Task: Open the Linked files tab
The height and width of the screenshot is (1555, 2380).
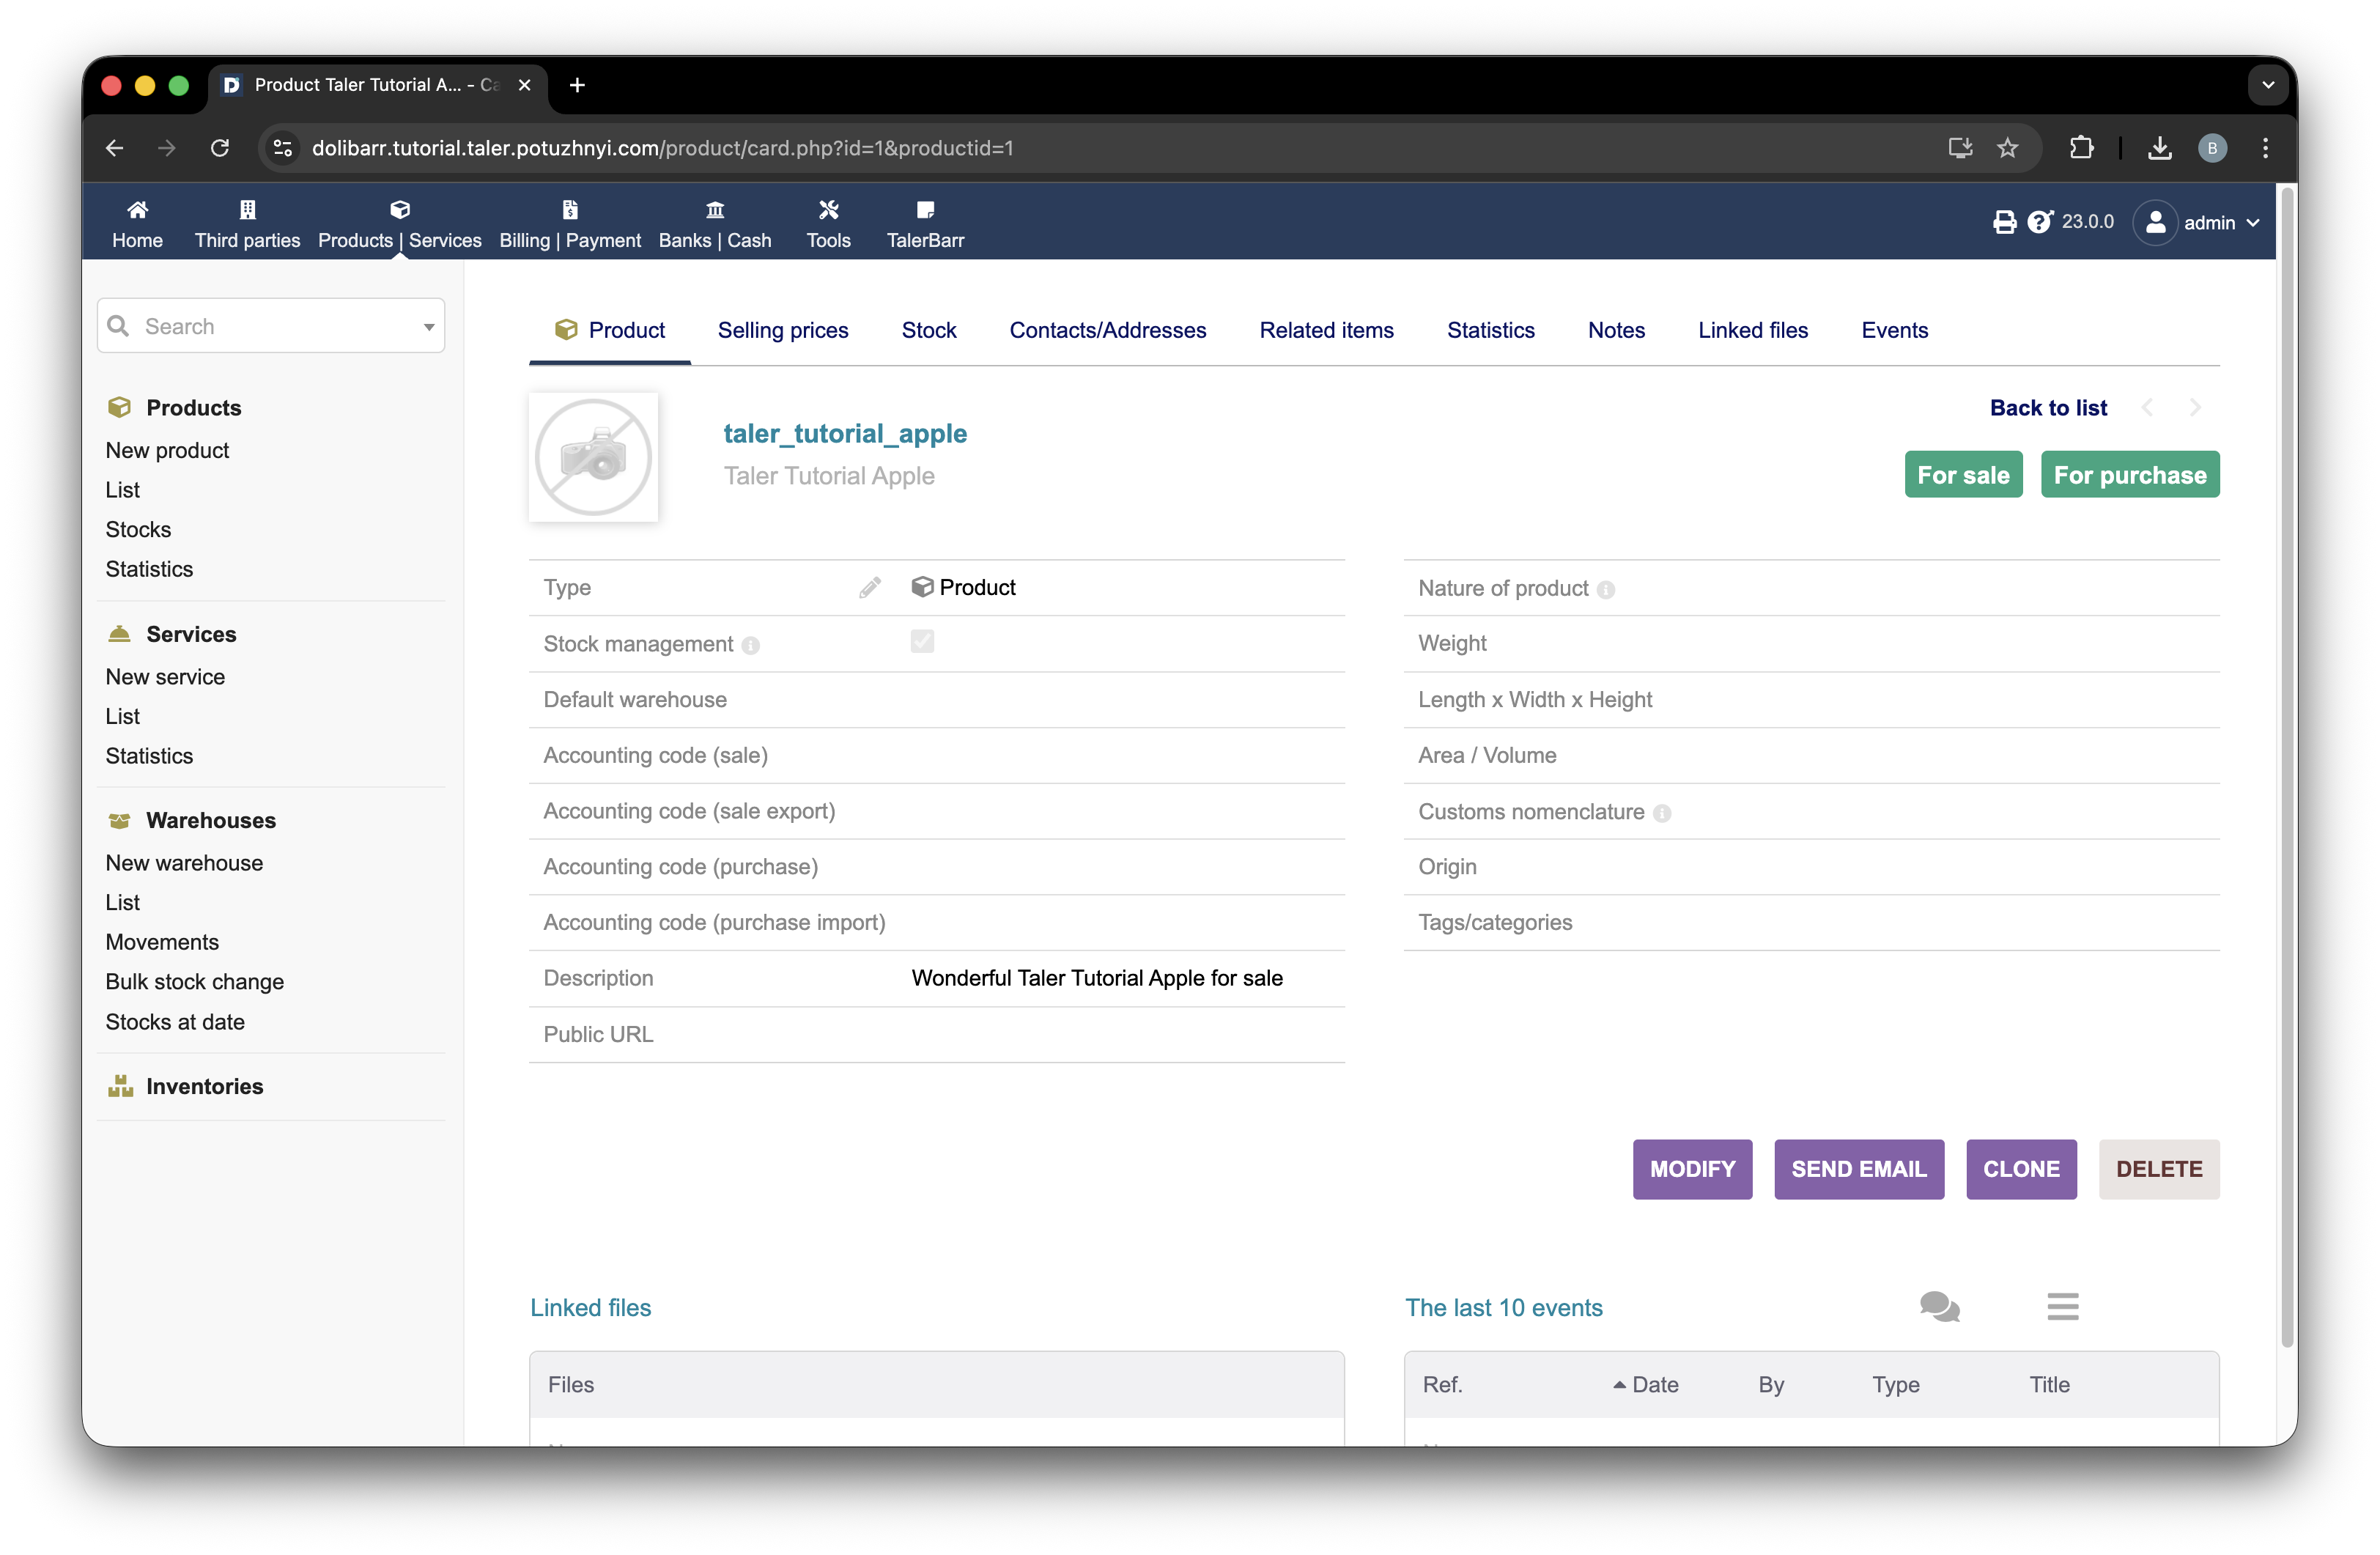Action: 1752,330
